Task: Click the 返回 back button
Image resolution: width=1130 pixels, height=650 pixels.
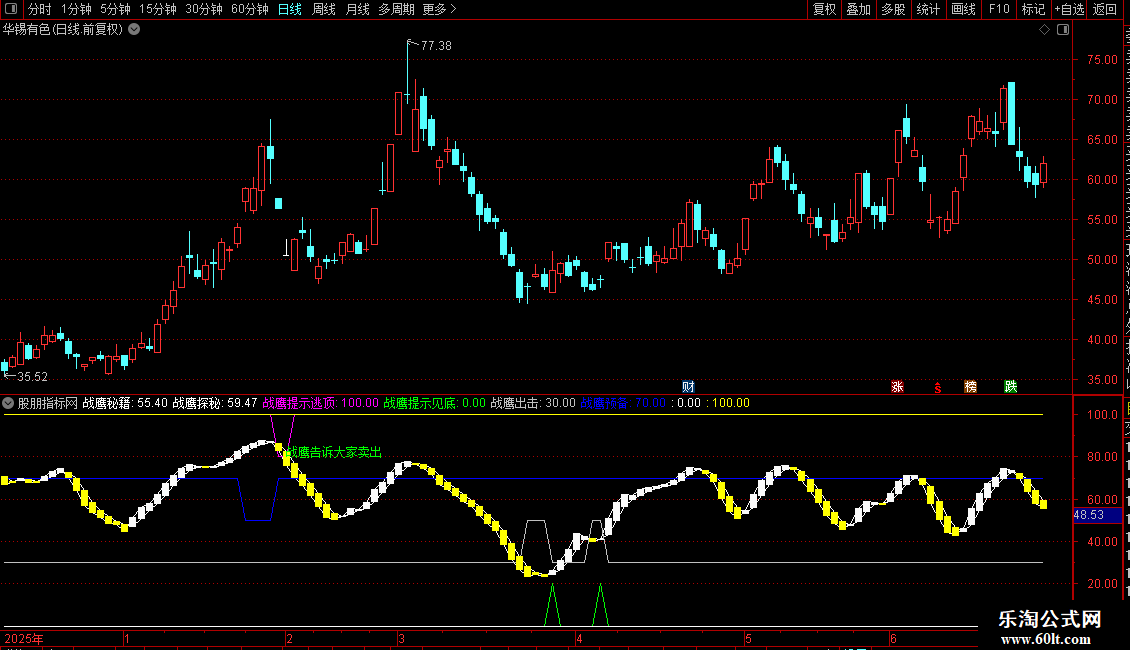Action: coord(1104,9)
